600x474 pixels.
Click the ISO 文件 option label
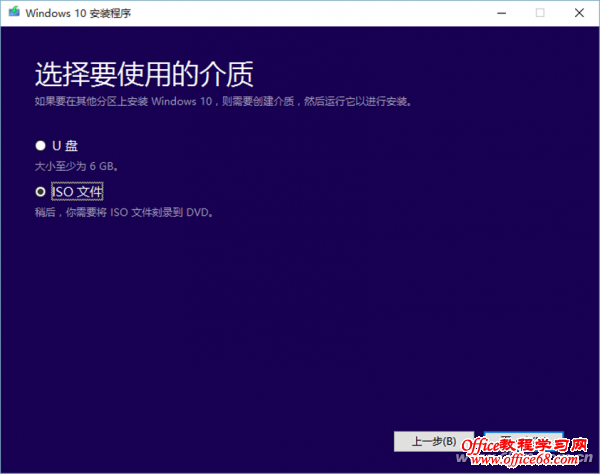pos(77,192)
